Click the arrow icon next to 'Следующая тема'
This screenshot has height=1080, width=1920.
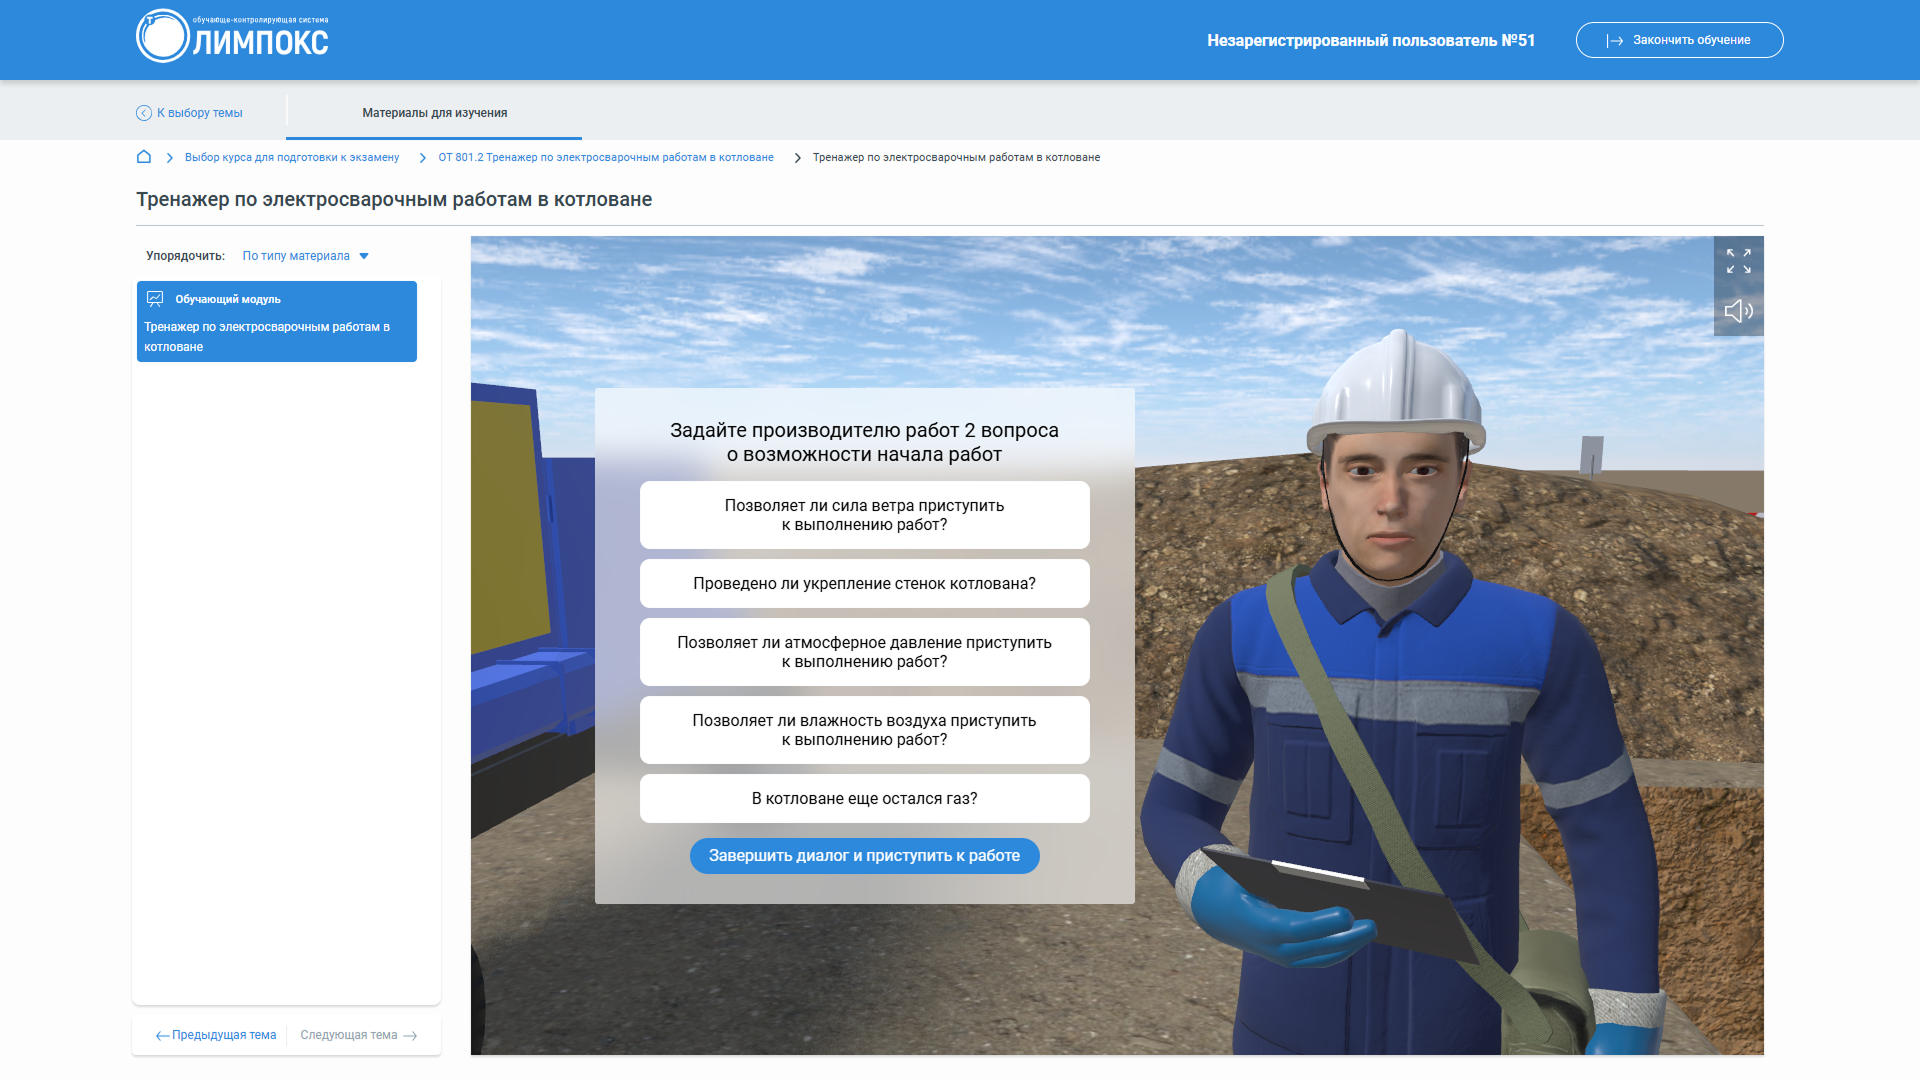(410, 1035)
